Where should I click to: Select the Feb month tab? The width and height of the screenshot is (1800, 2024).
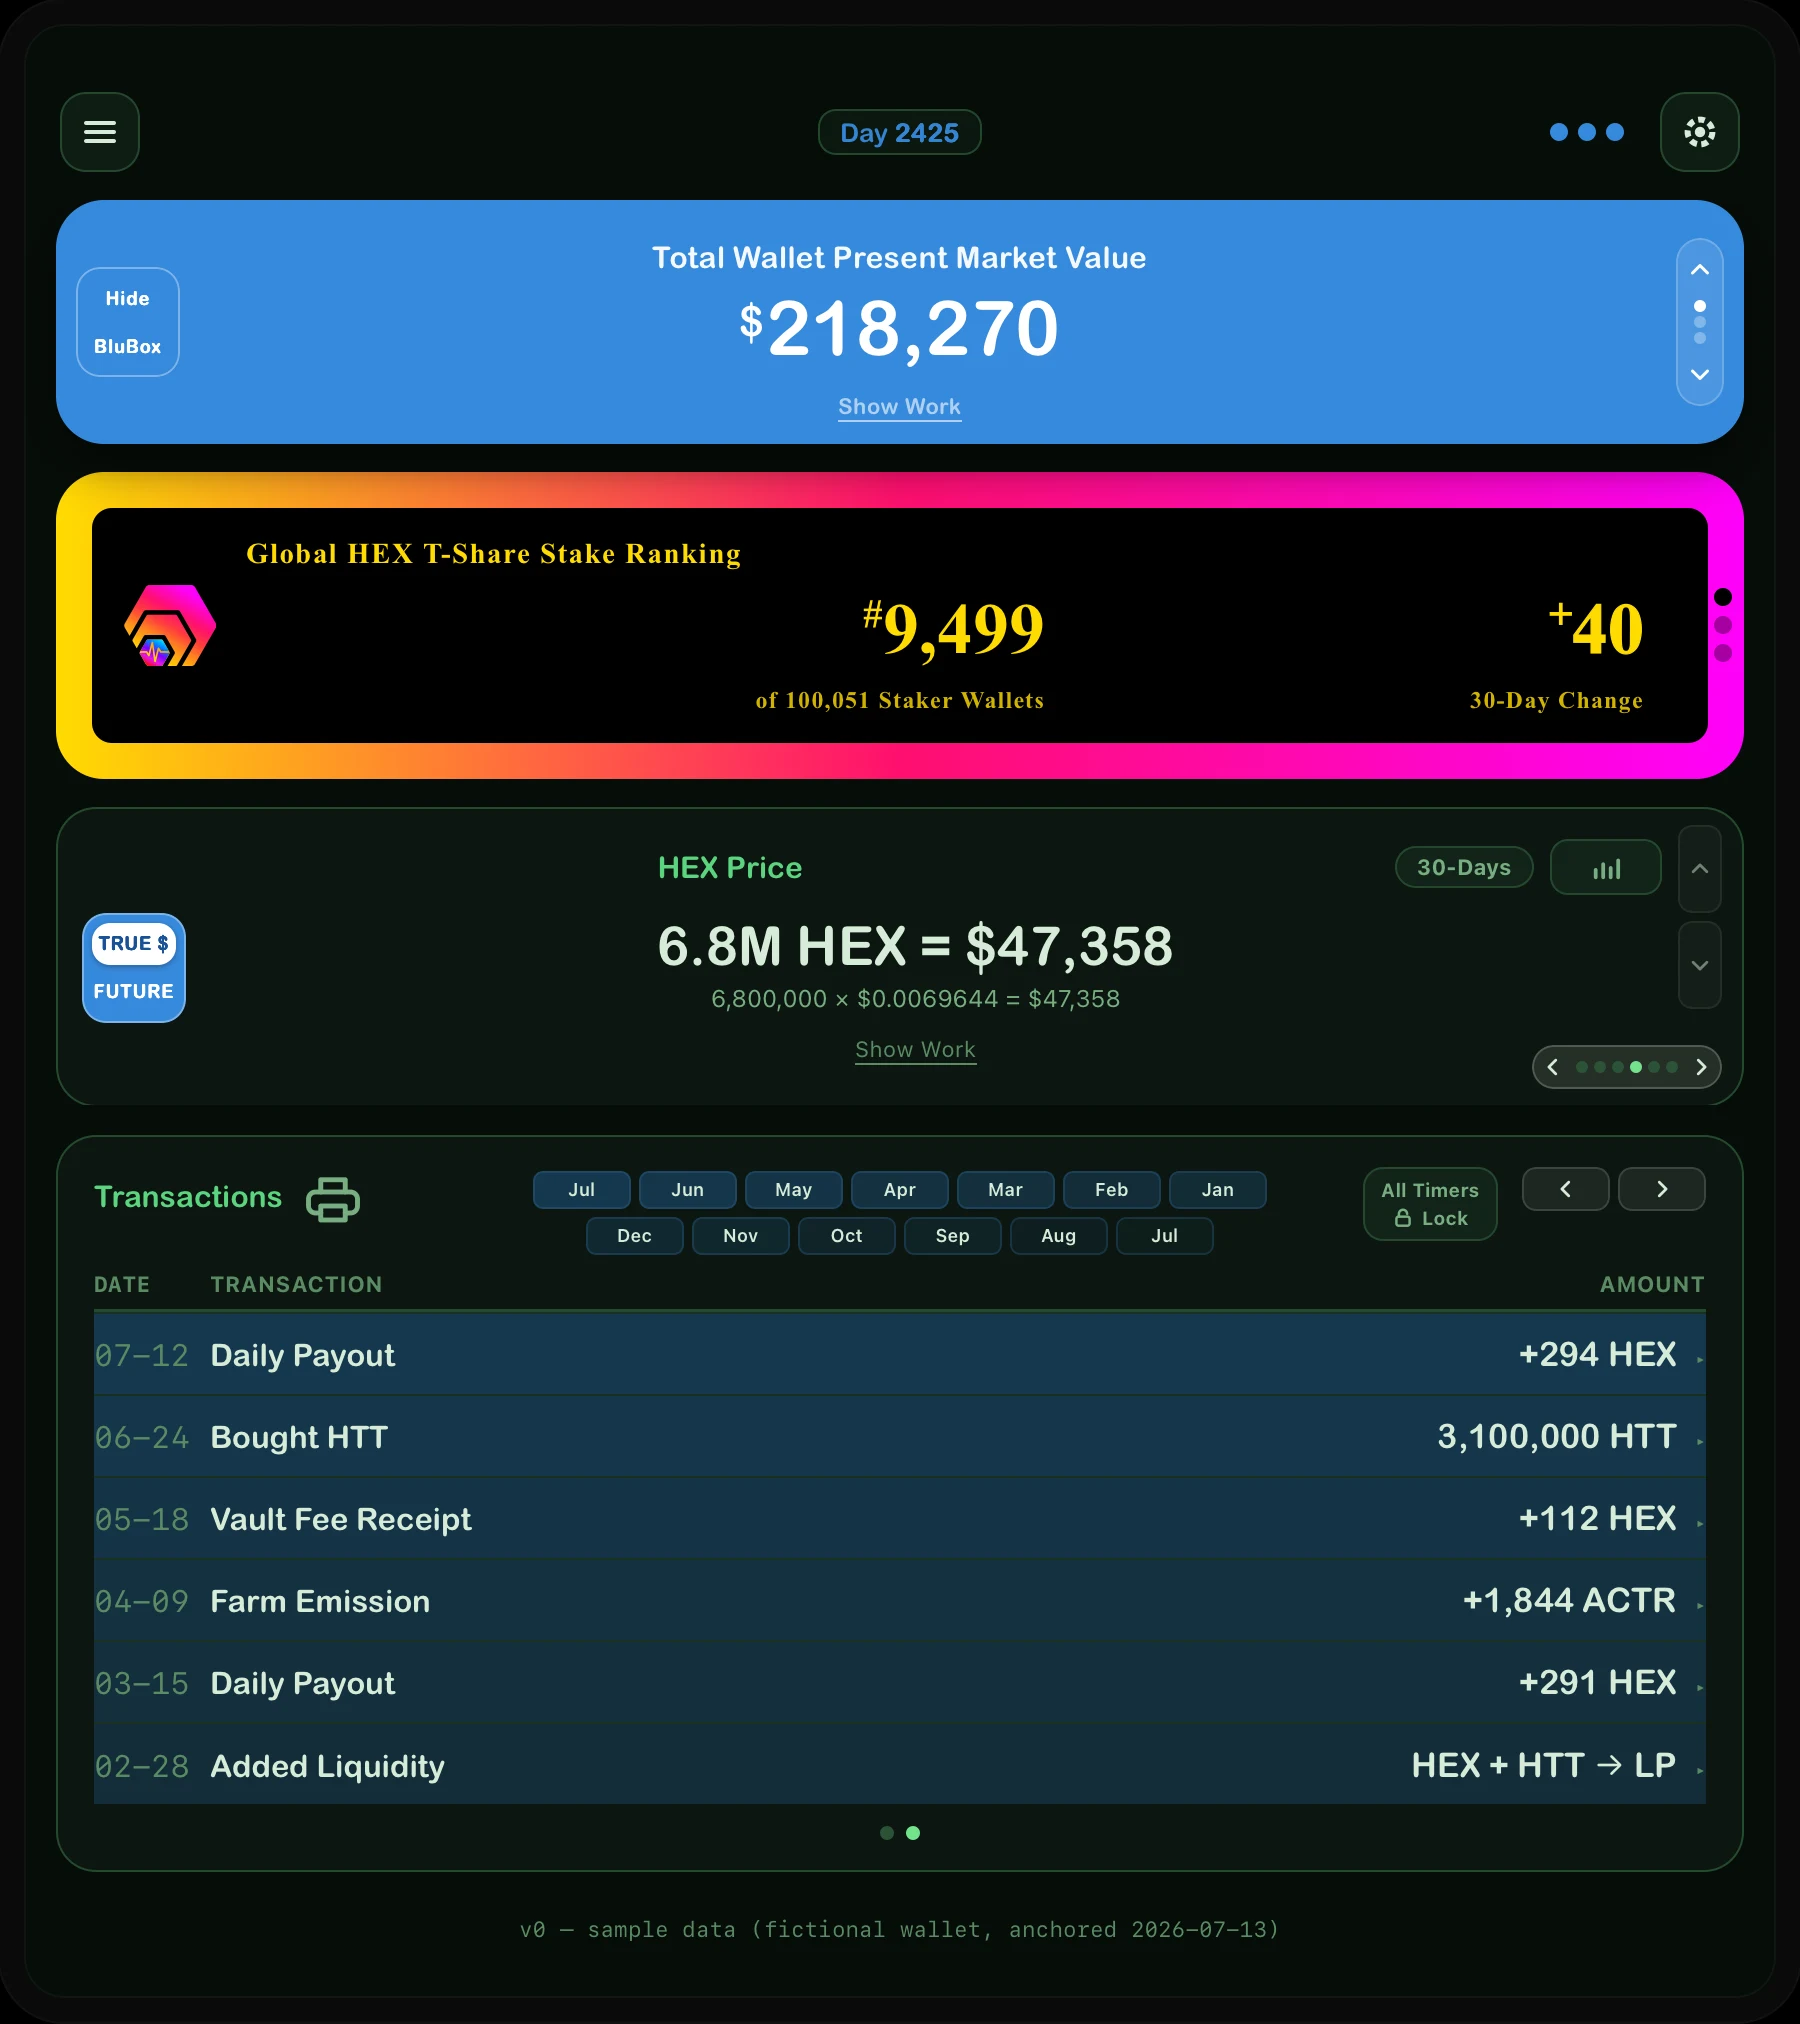[x=1112, y=1190]
